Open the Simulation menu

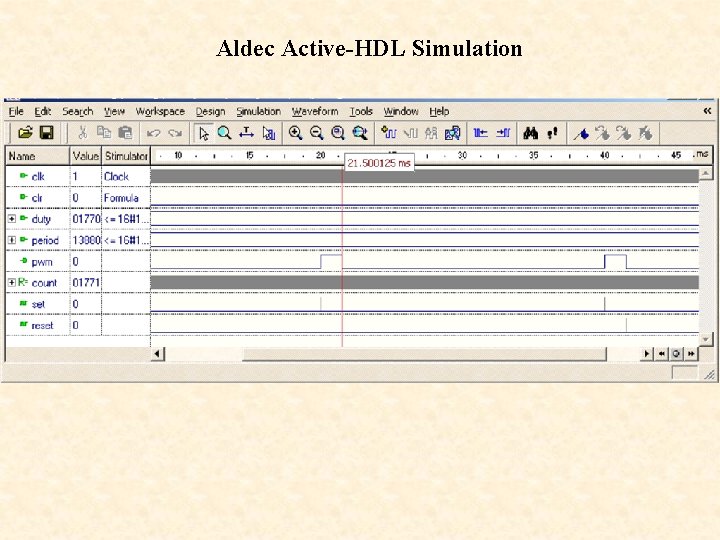pos(259,111)
